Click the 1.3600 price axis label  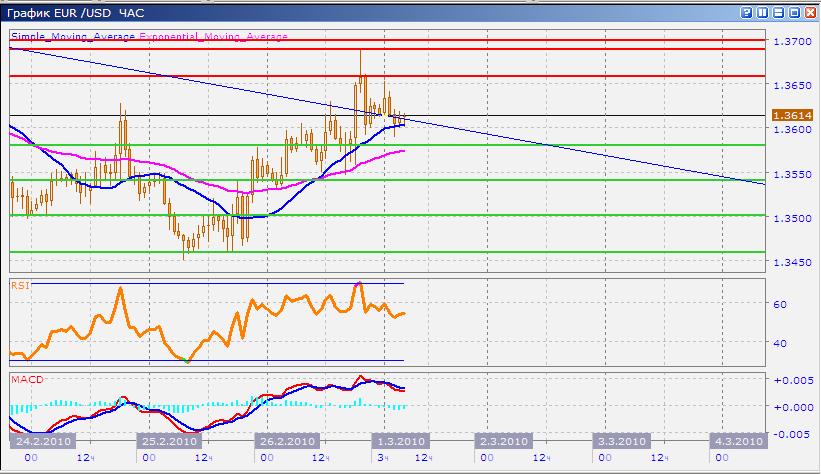click(x=793, y=129)
